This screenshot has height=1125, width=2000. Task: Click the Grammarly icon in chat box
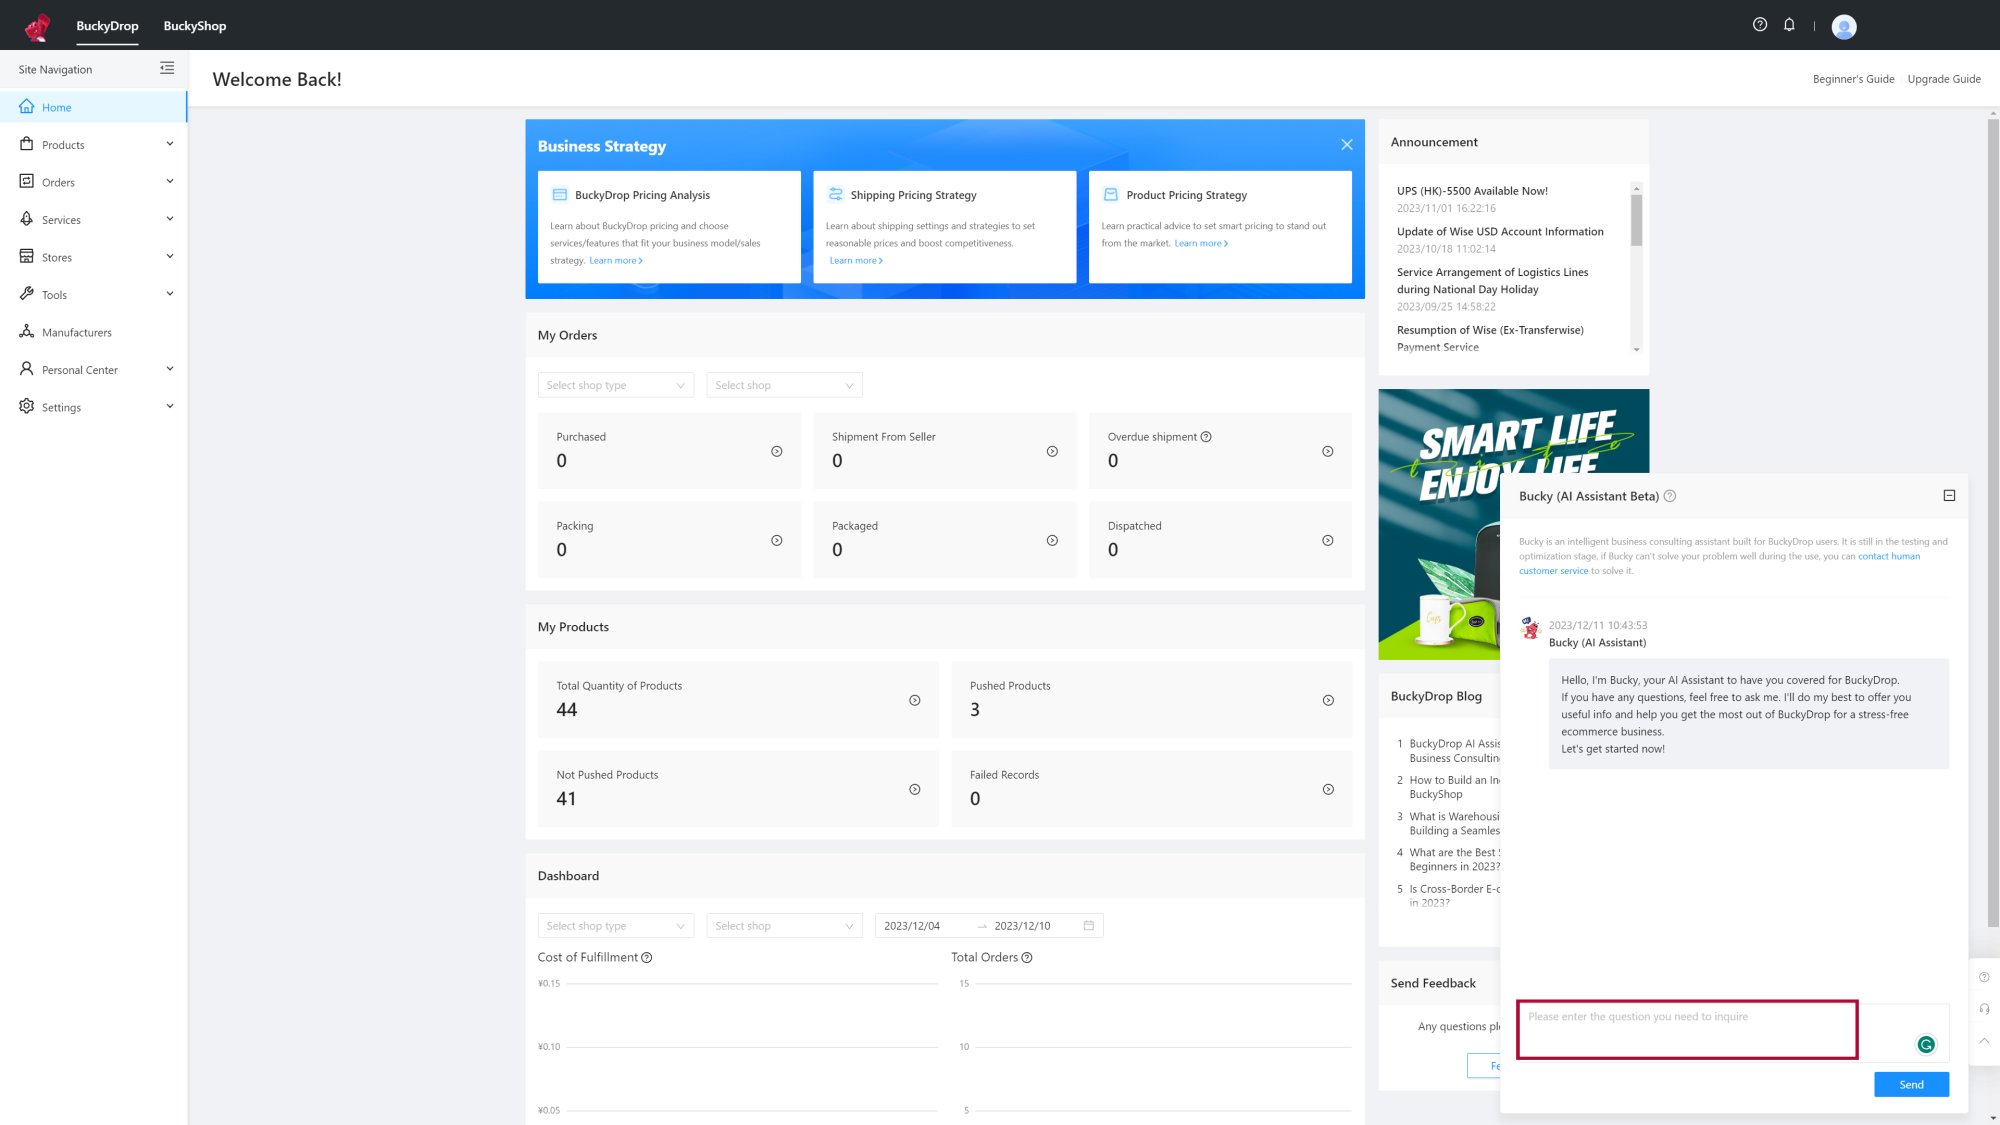[x=1926, y=1045]
